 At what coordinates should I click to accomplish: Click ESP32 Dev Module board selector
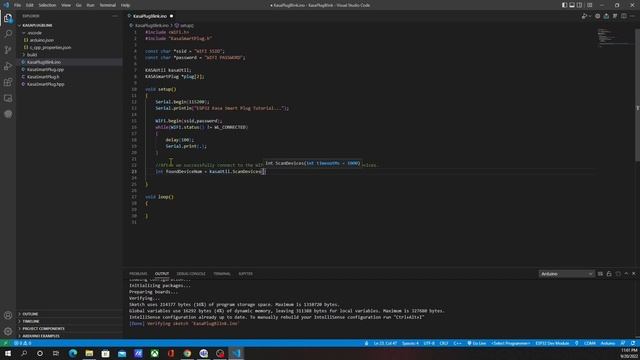(552, 343)
